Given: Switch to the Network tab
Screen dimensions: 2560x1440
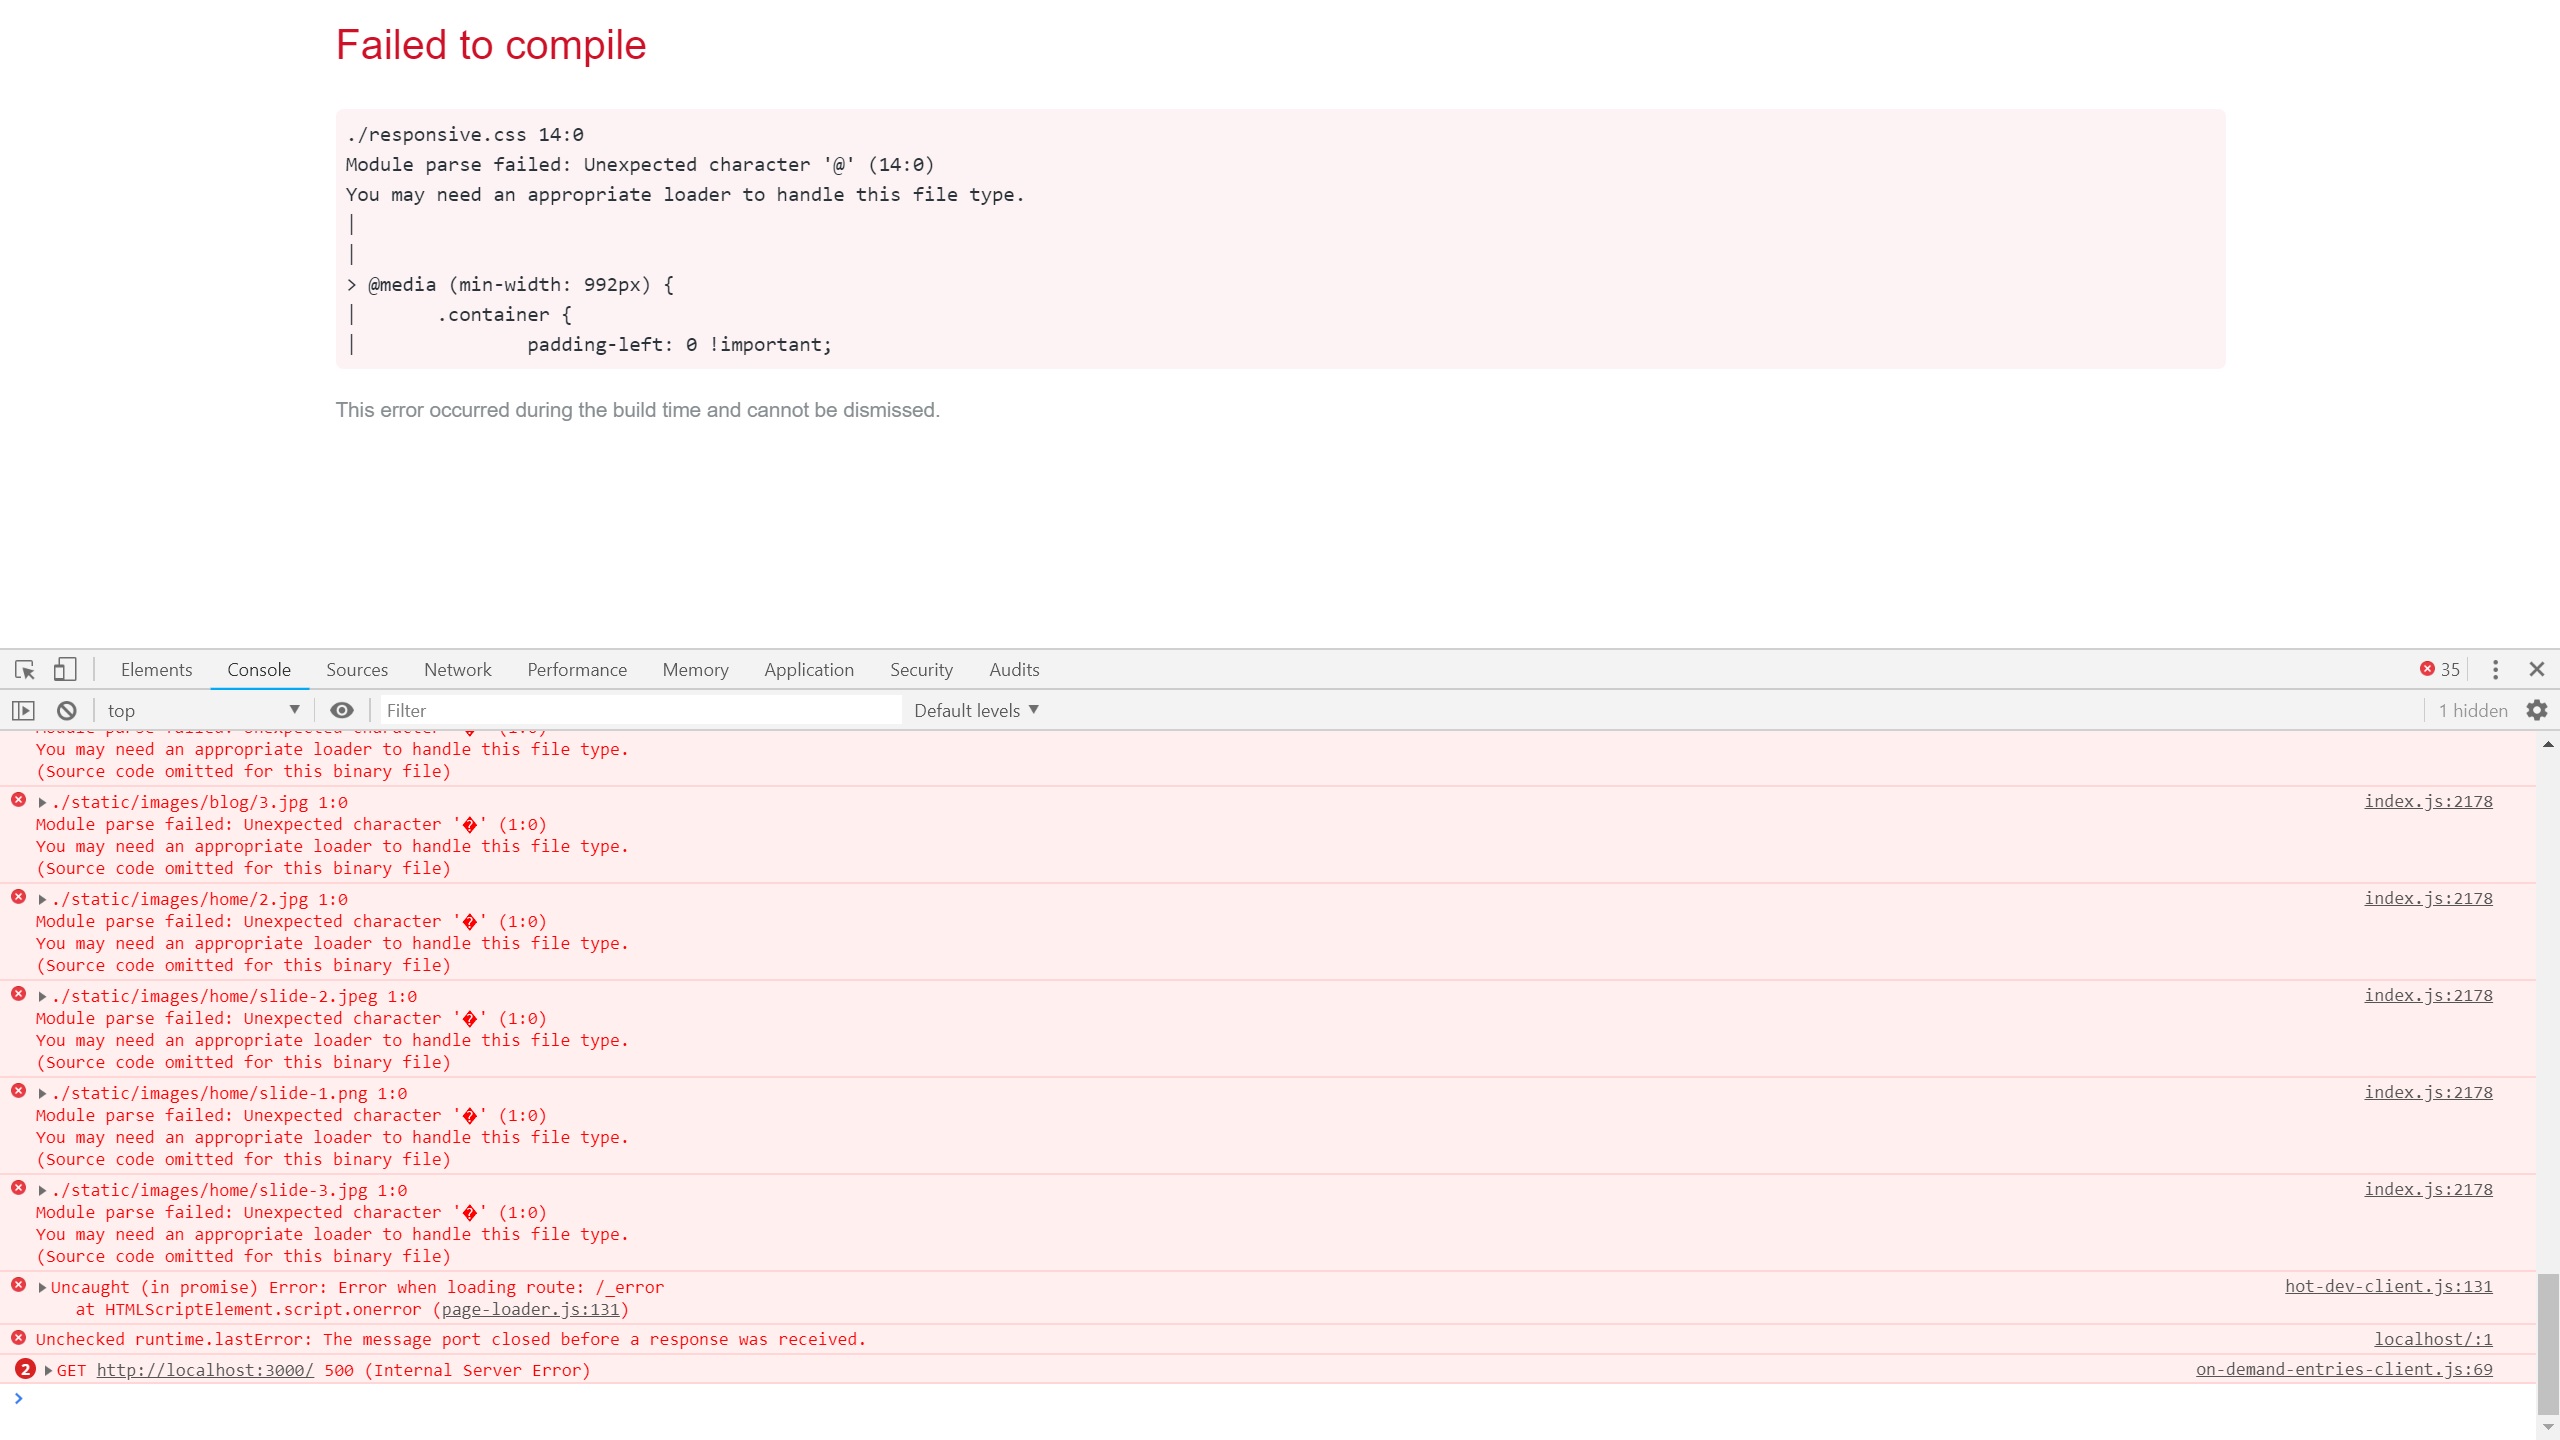Looking at the screenshot, I should (x=457, y=669).
